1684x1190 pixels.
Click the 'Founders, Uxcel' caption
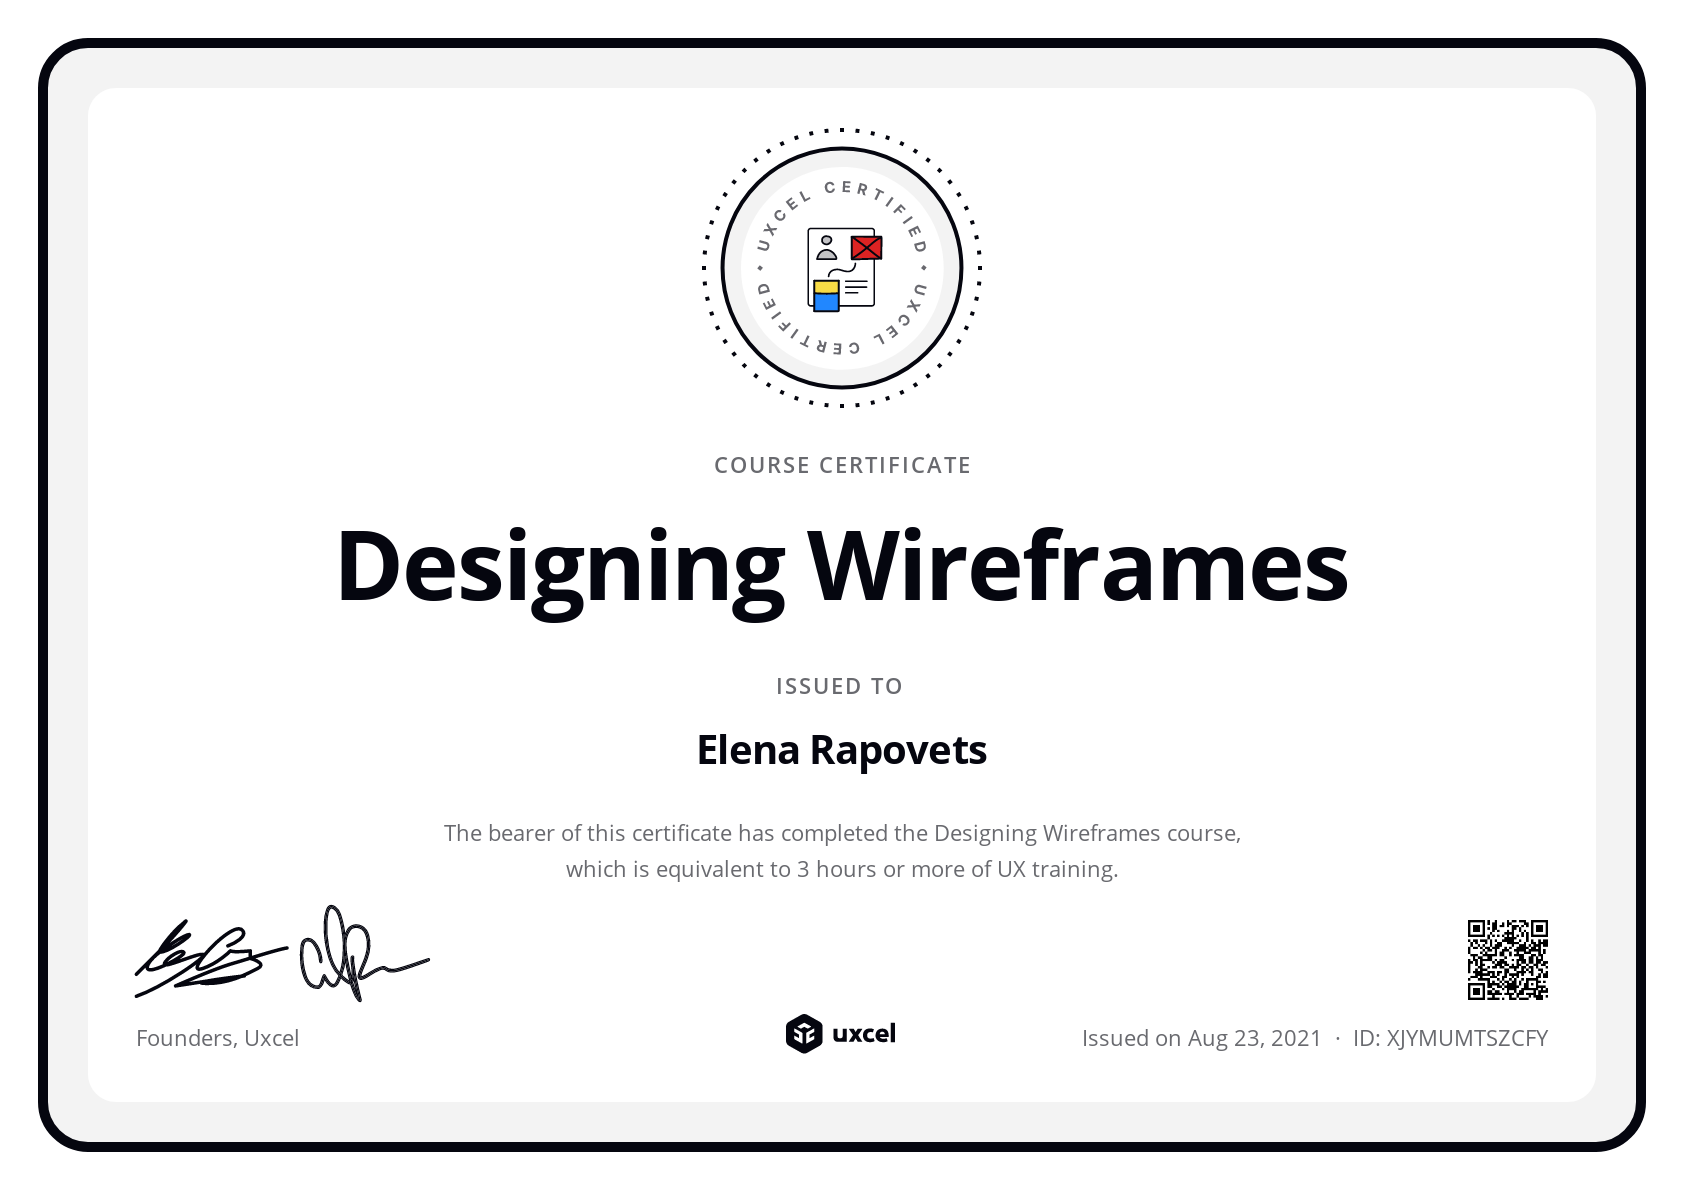click(x=217, y=1038)
